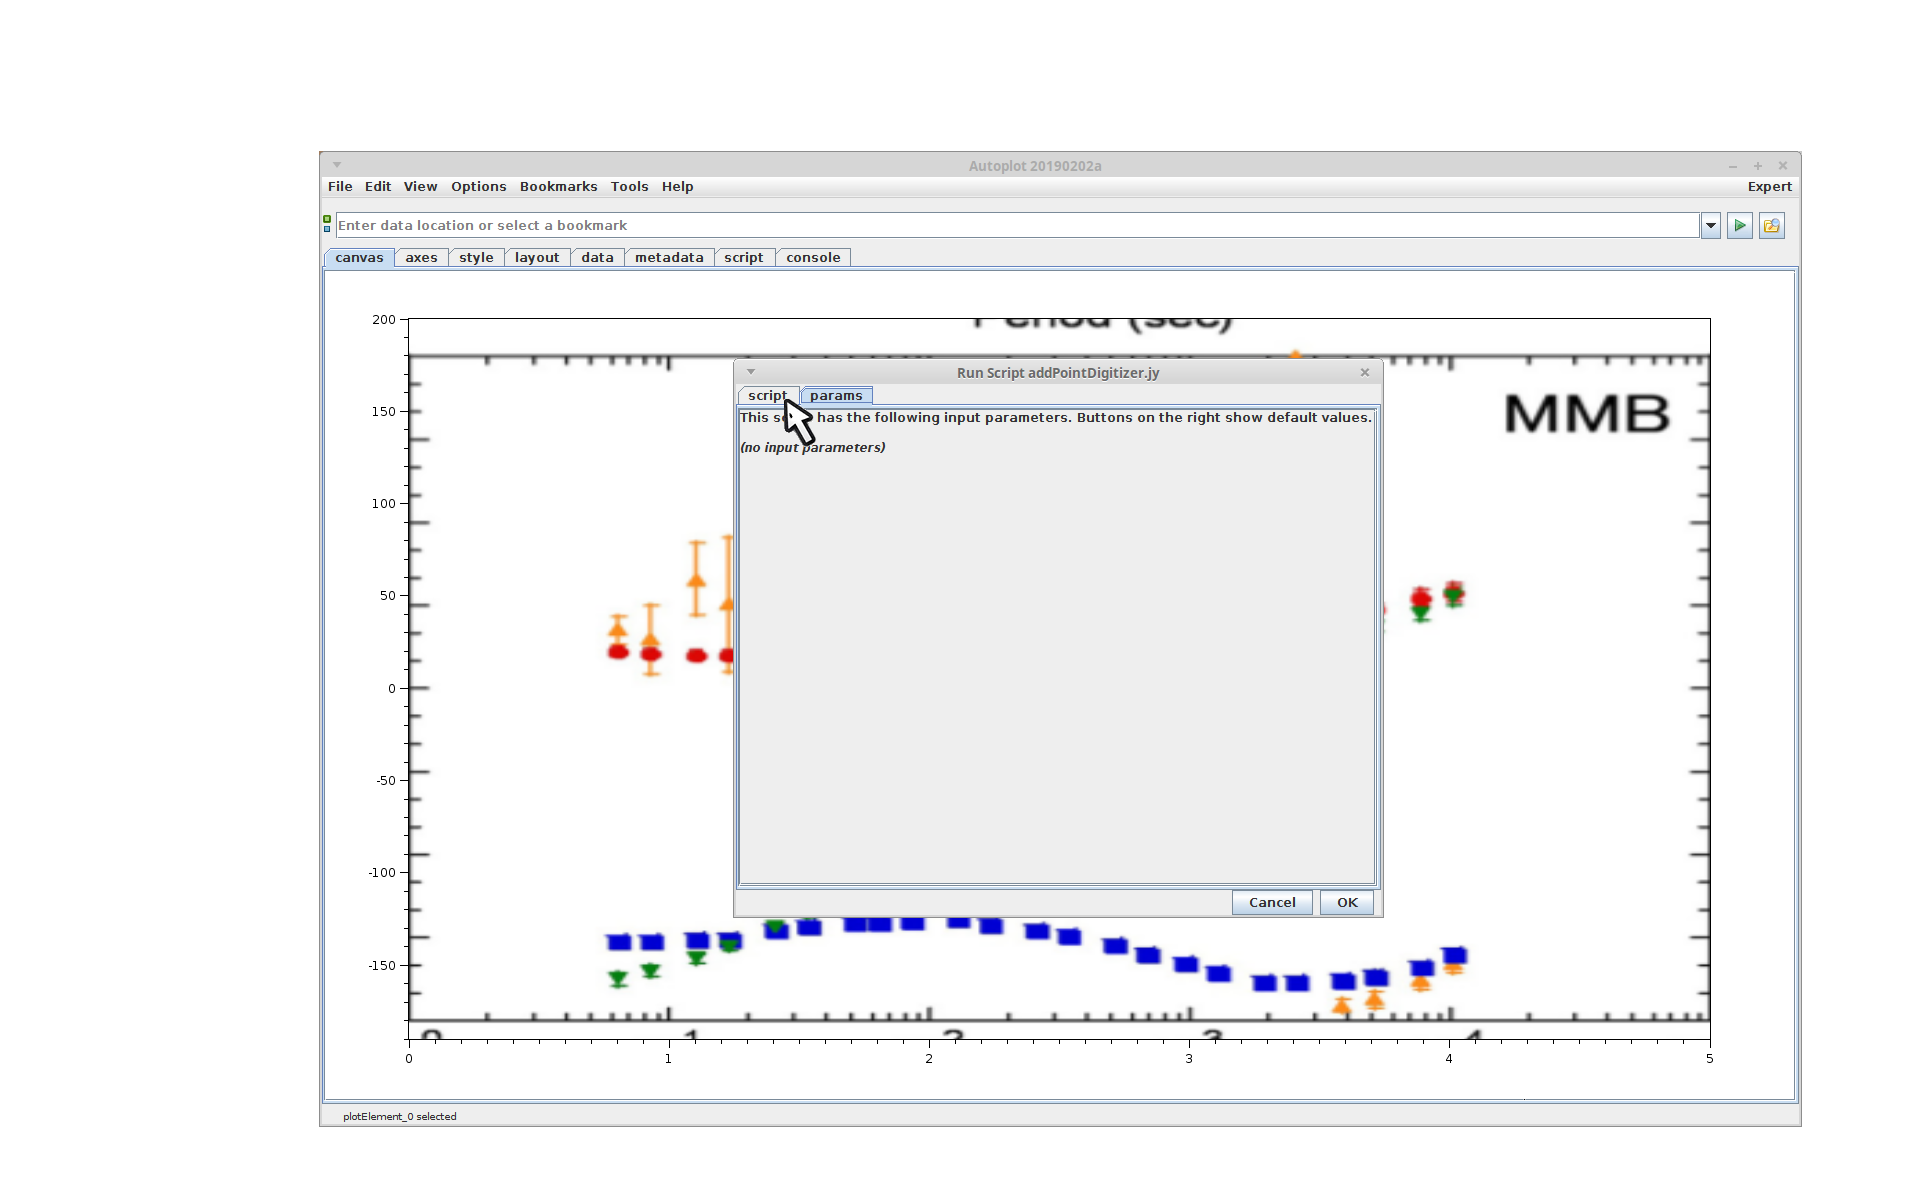Image resolution: width=1920 pixels, height=1200 pixels.
Task: Click OK to run the script
Action: (1347, 903)
